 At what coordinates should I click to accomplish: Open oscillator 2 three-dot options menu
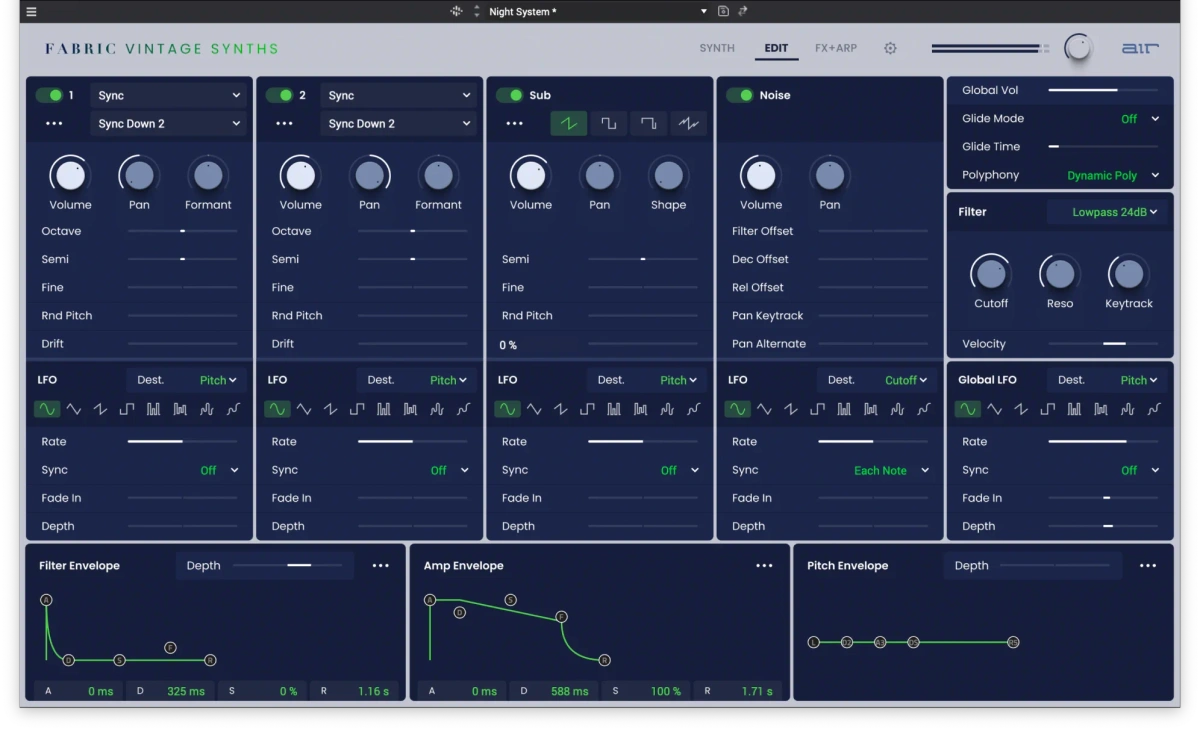tap(284, 124)
